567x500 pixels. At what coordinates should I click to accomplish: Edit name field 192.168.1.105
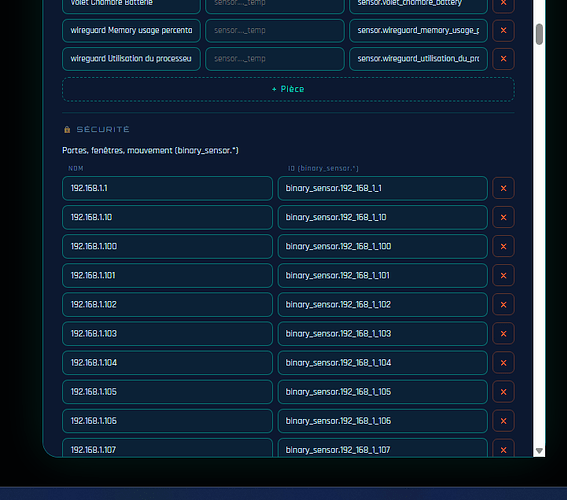pos(167,392)
